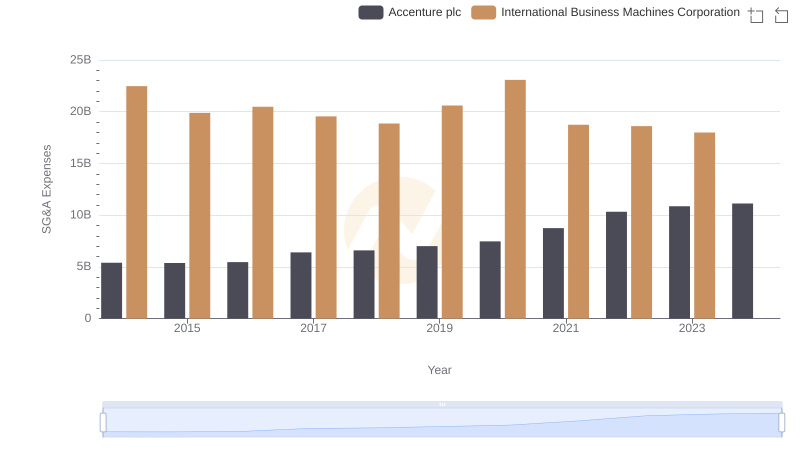Click the Year axis title
The height and width of the screenshot is (461, 800).
pyautogui.click(x=439, y=370)
